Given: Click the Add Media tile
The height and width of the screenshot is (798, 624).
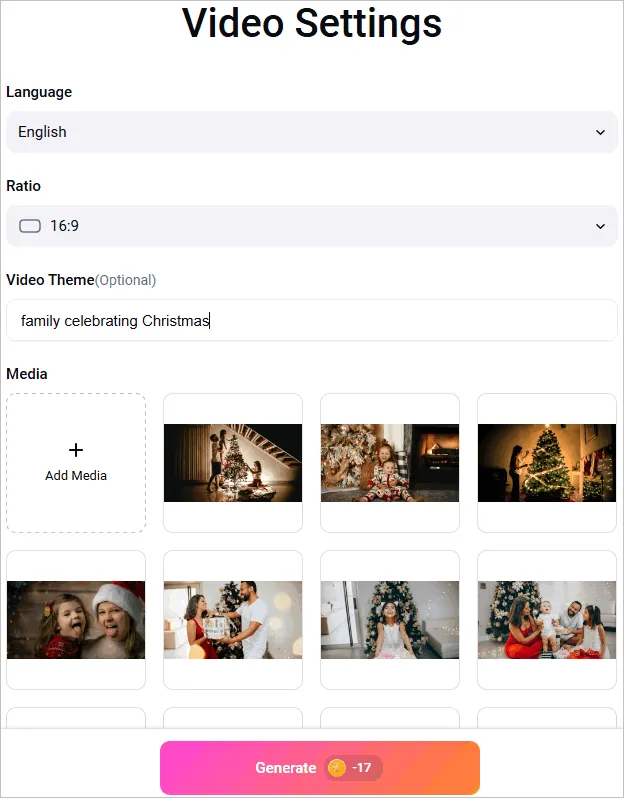Looking at the screenshot, I should click(76, 463).
